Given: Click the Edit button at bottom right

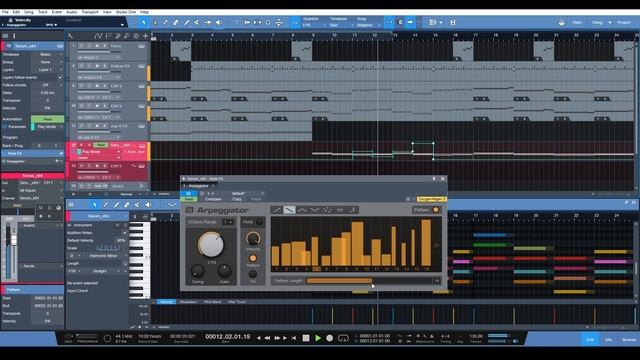Looking at the screenshot, I should [x=590, y=340].
